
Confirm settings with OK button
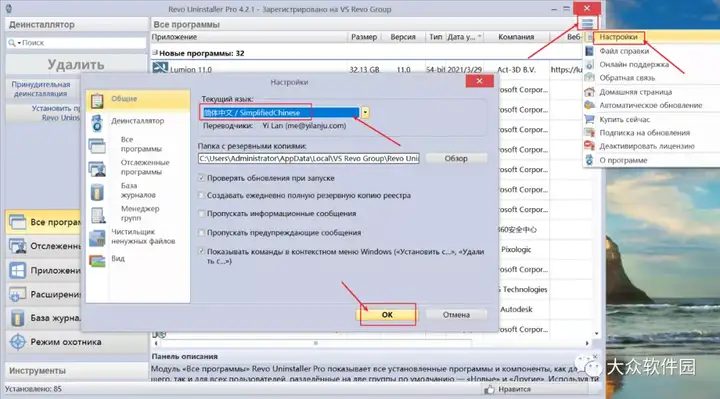pyautogui.click(x=387, y=315)
